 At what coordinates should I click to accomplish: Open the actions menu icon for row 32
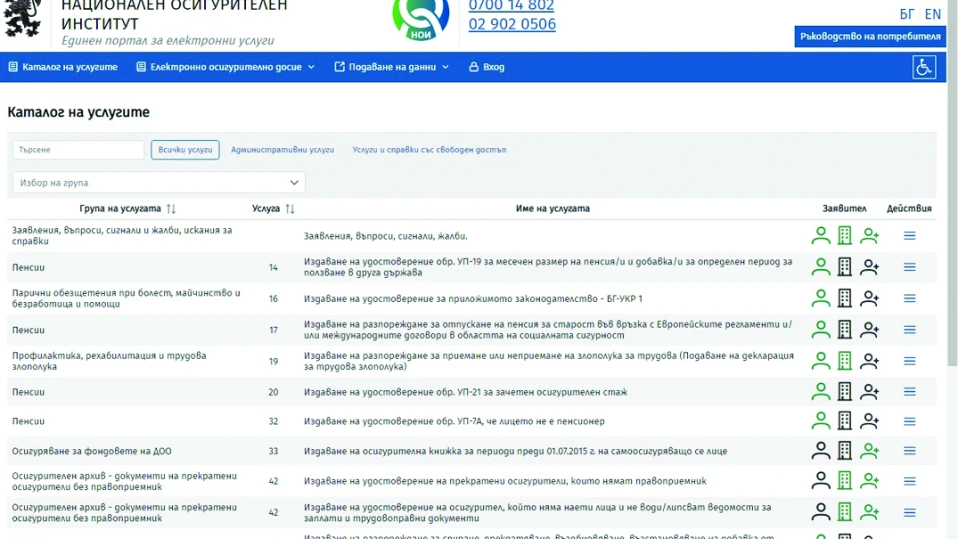click(909, 421)
